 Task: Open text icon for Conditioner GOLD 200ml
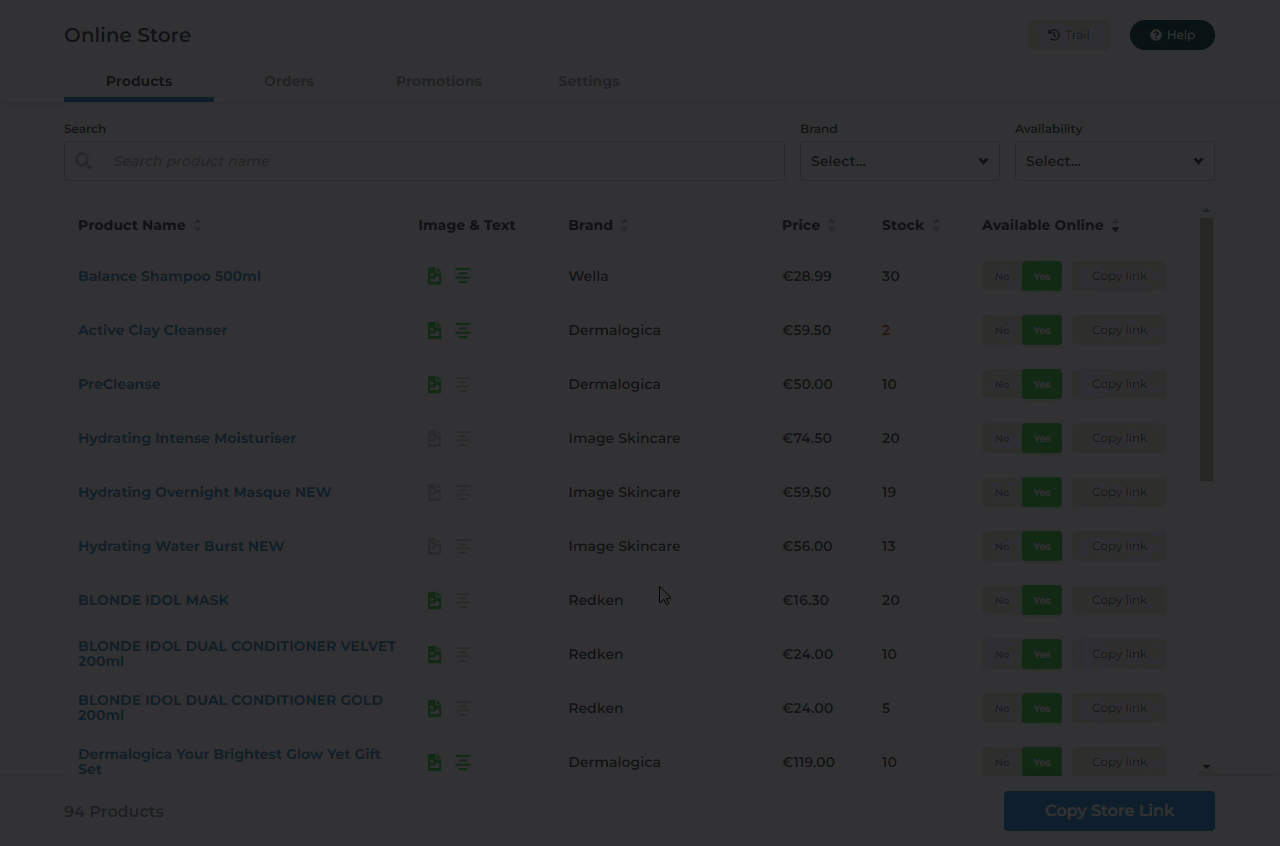(x=463, y=708)
